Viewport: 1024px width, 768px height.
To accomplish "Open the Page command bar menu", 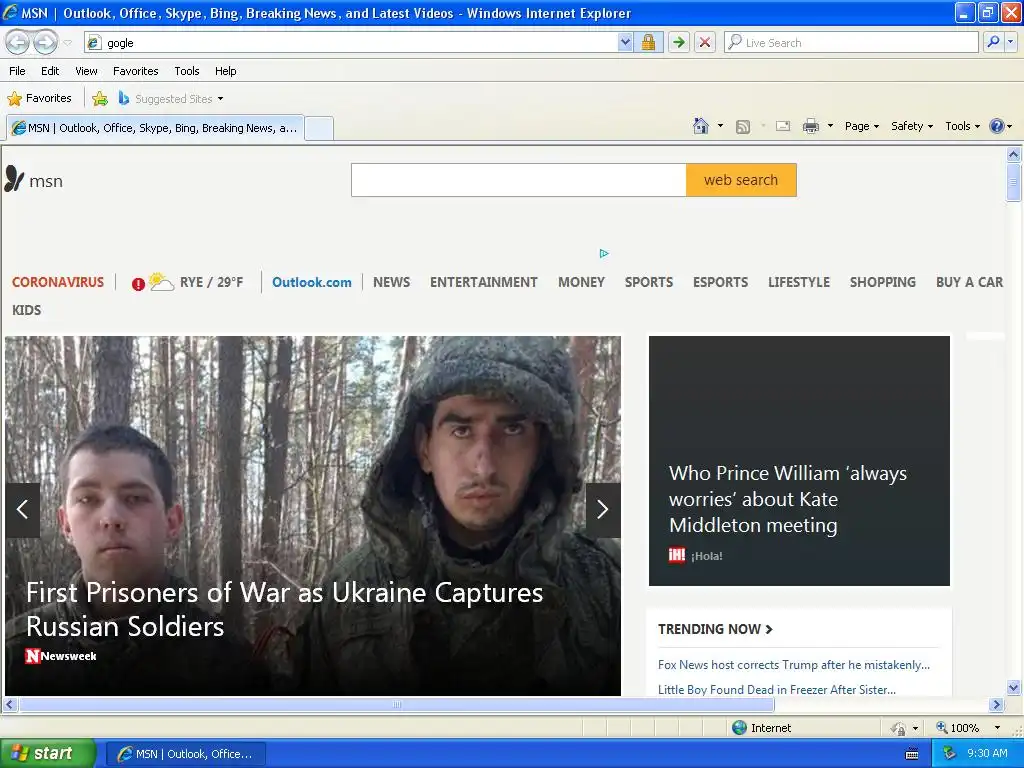I will [x=861, y=126].
